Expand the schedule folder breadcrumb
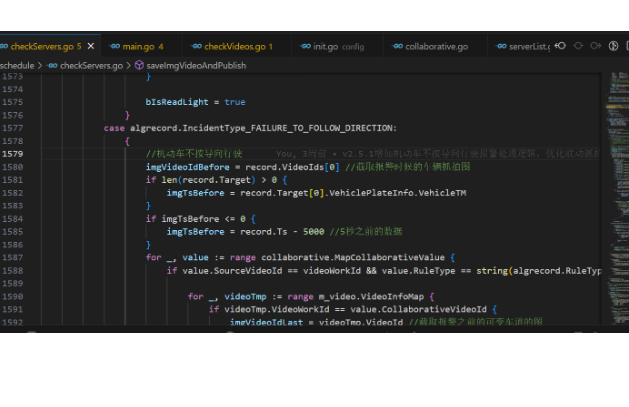This screenshot has width=629, height=407. click(18, 65)
